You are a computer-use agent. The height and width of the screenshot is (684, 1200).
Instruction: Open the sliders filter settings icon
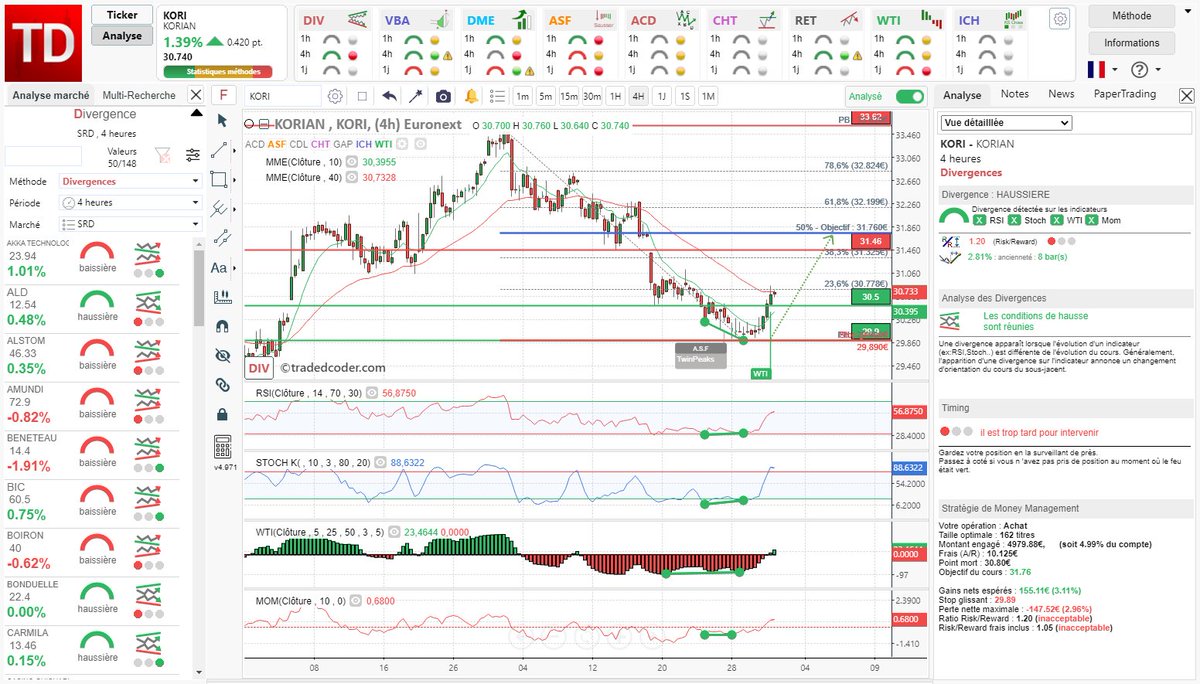192,154
